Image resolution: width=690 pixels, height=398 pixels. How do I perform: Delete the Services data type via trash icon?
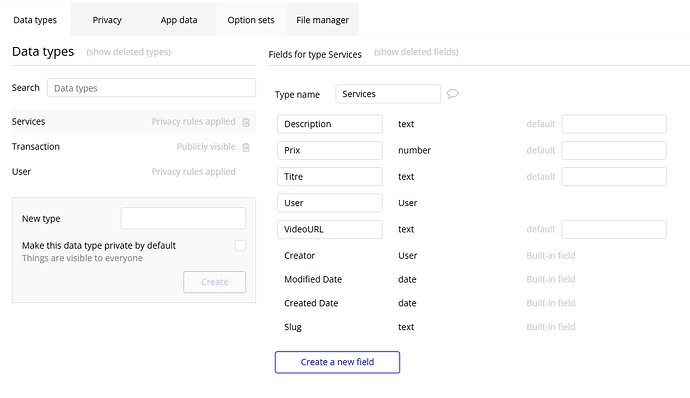pos(246,122)
